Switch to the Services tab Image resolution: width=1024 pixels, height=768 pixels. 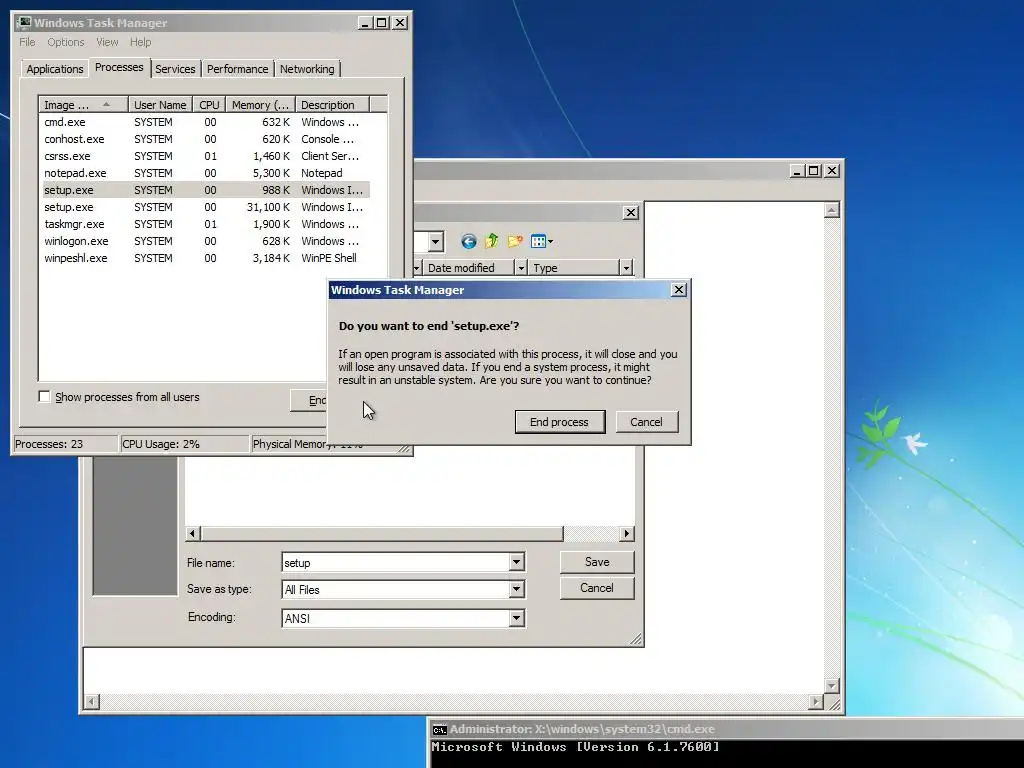[x=175, y=69]
